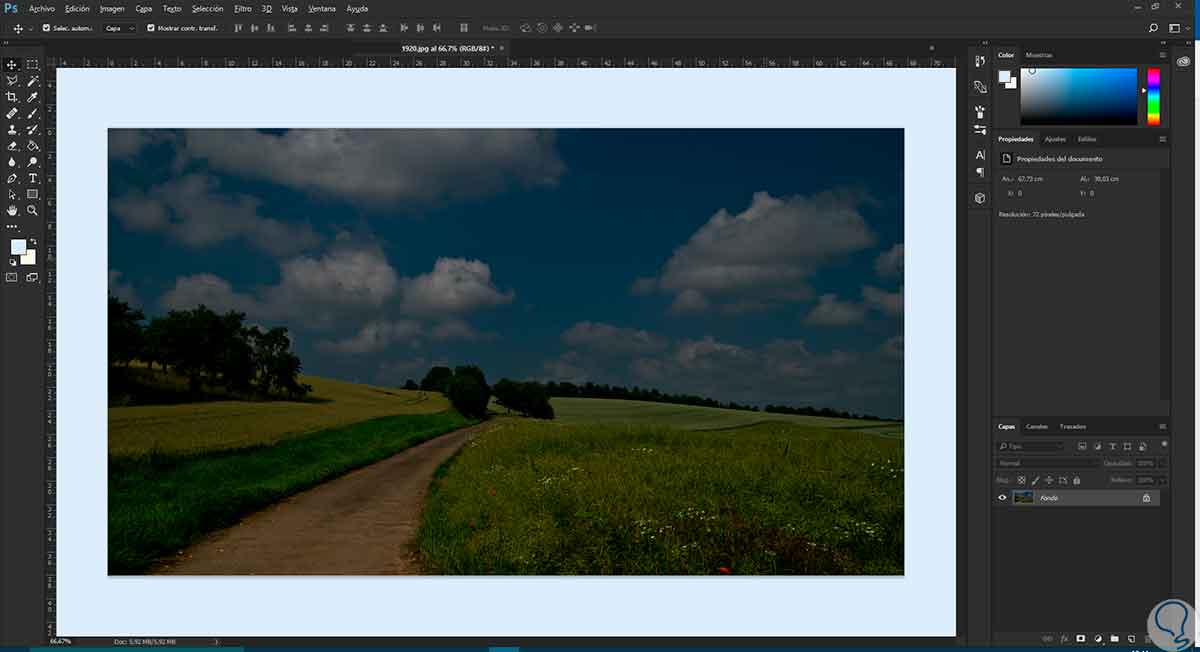Select the Dodge tool

[33, 161]
